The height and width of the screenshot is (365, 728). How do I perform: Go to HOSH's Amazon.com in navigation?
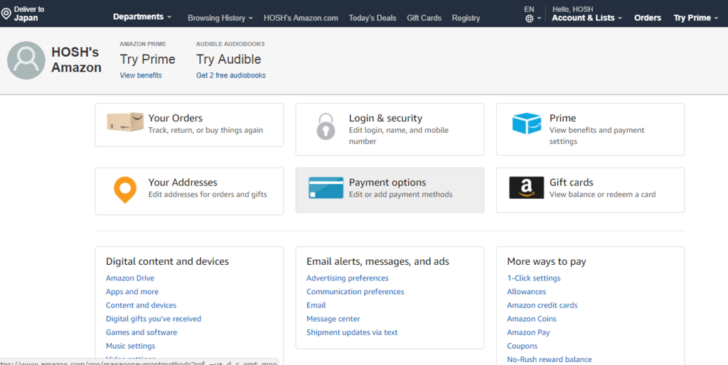pos(301,18)
